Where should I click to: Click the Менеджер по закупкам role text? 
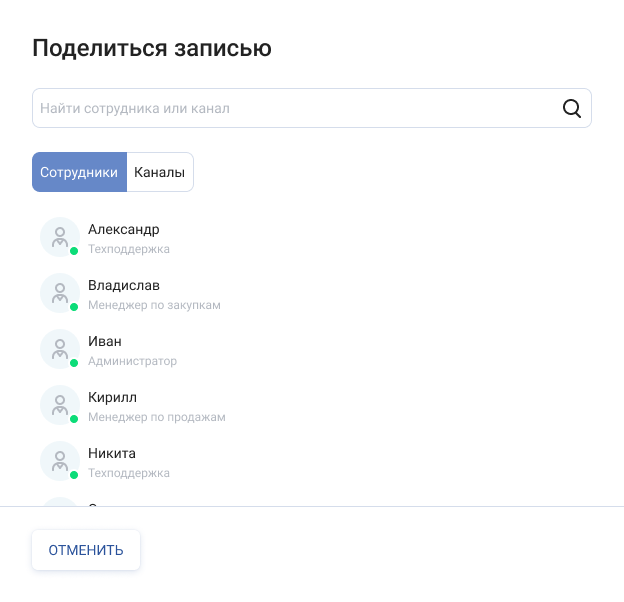(x=154, y=305)
